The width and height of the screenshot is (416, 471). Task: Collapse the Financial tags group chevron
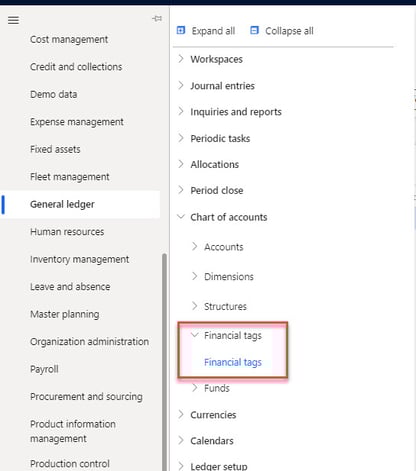tap(195, 335)
